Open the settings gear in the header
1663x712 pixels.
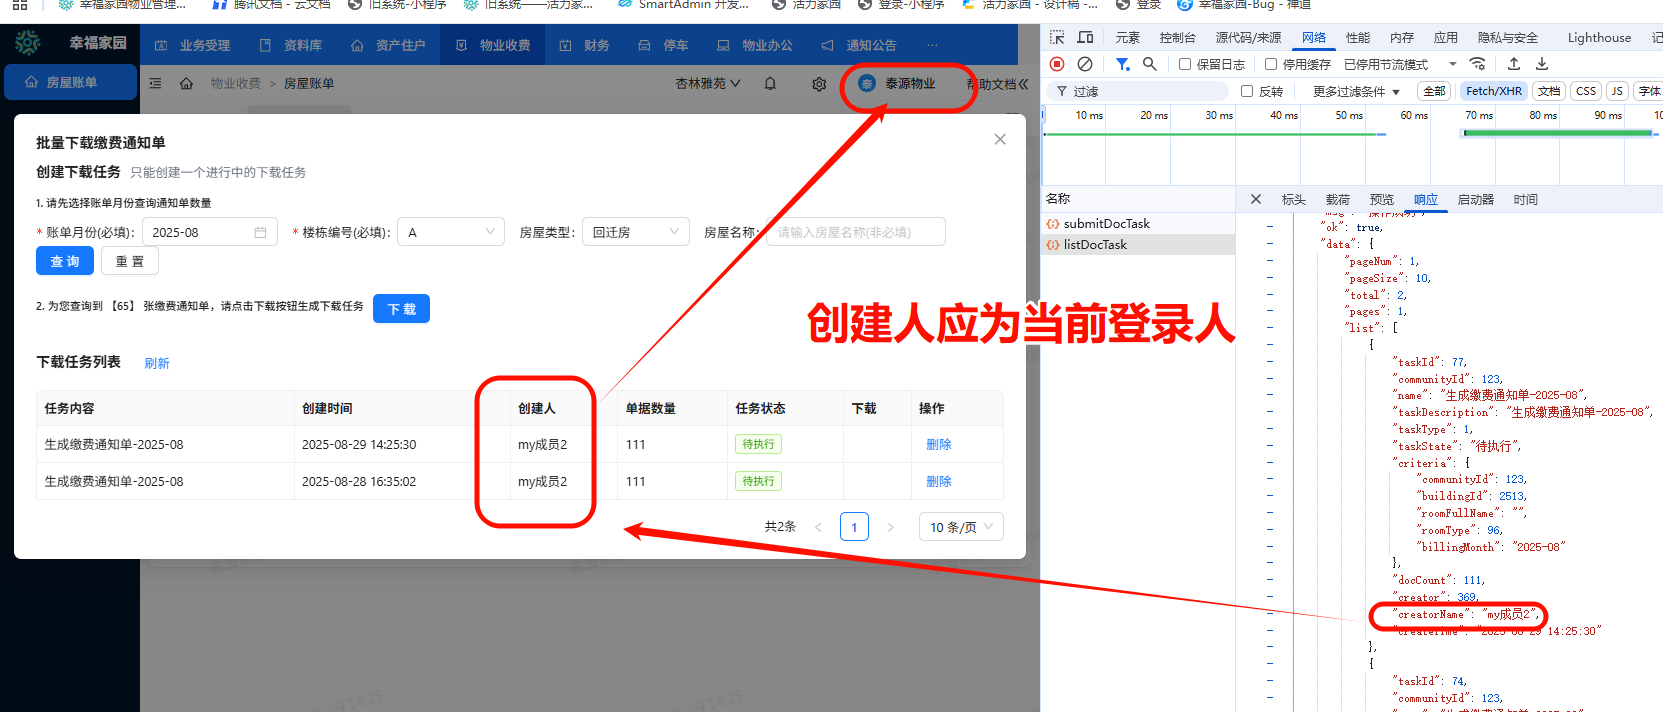point(819,84)
